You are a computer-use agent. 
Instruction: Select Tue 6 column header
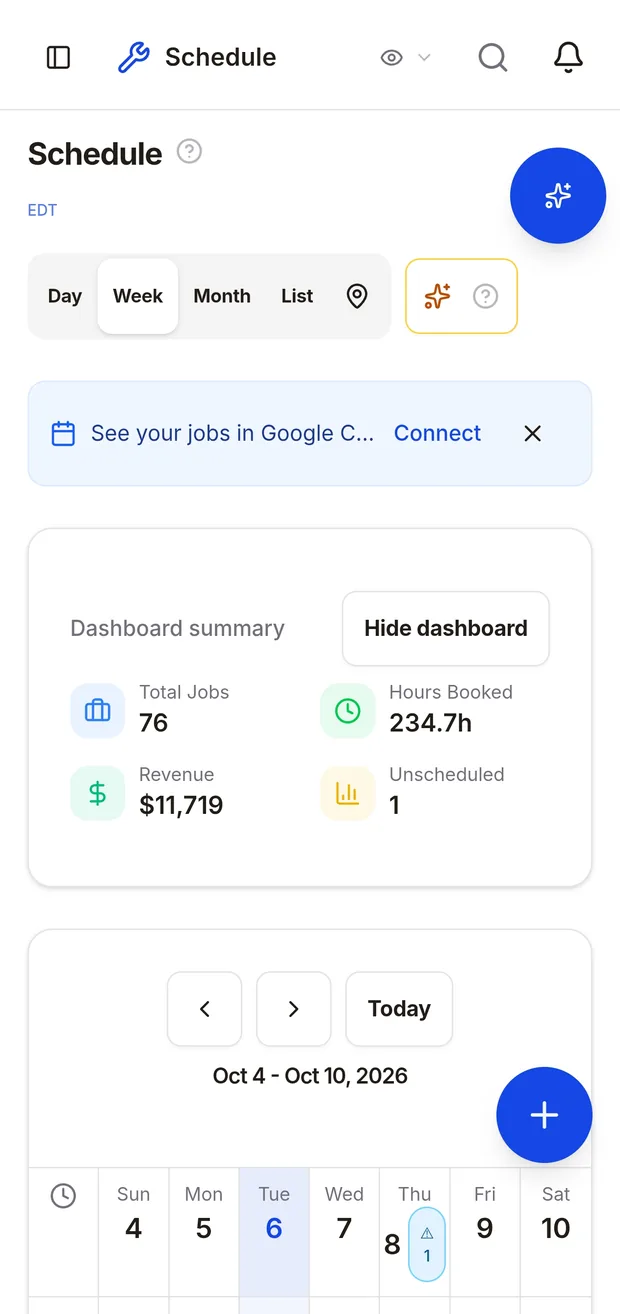pyautogui.click(x=274, y=1232)
